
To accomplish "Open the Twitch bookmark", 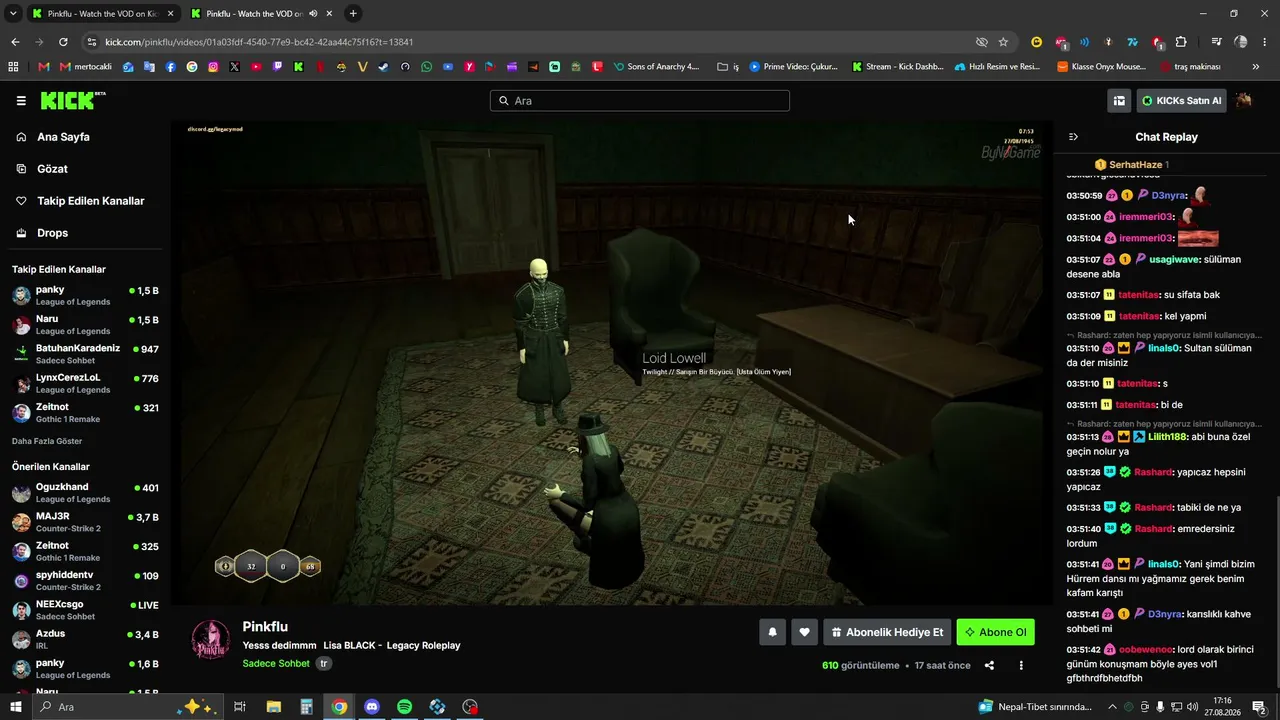I will tap(277, 67).
